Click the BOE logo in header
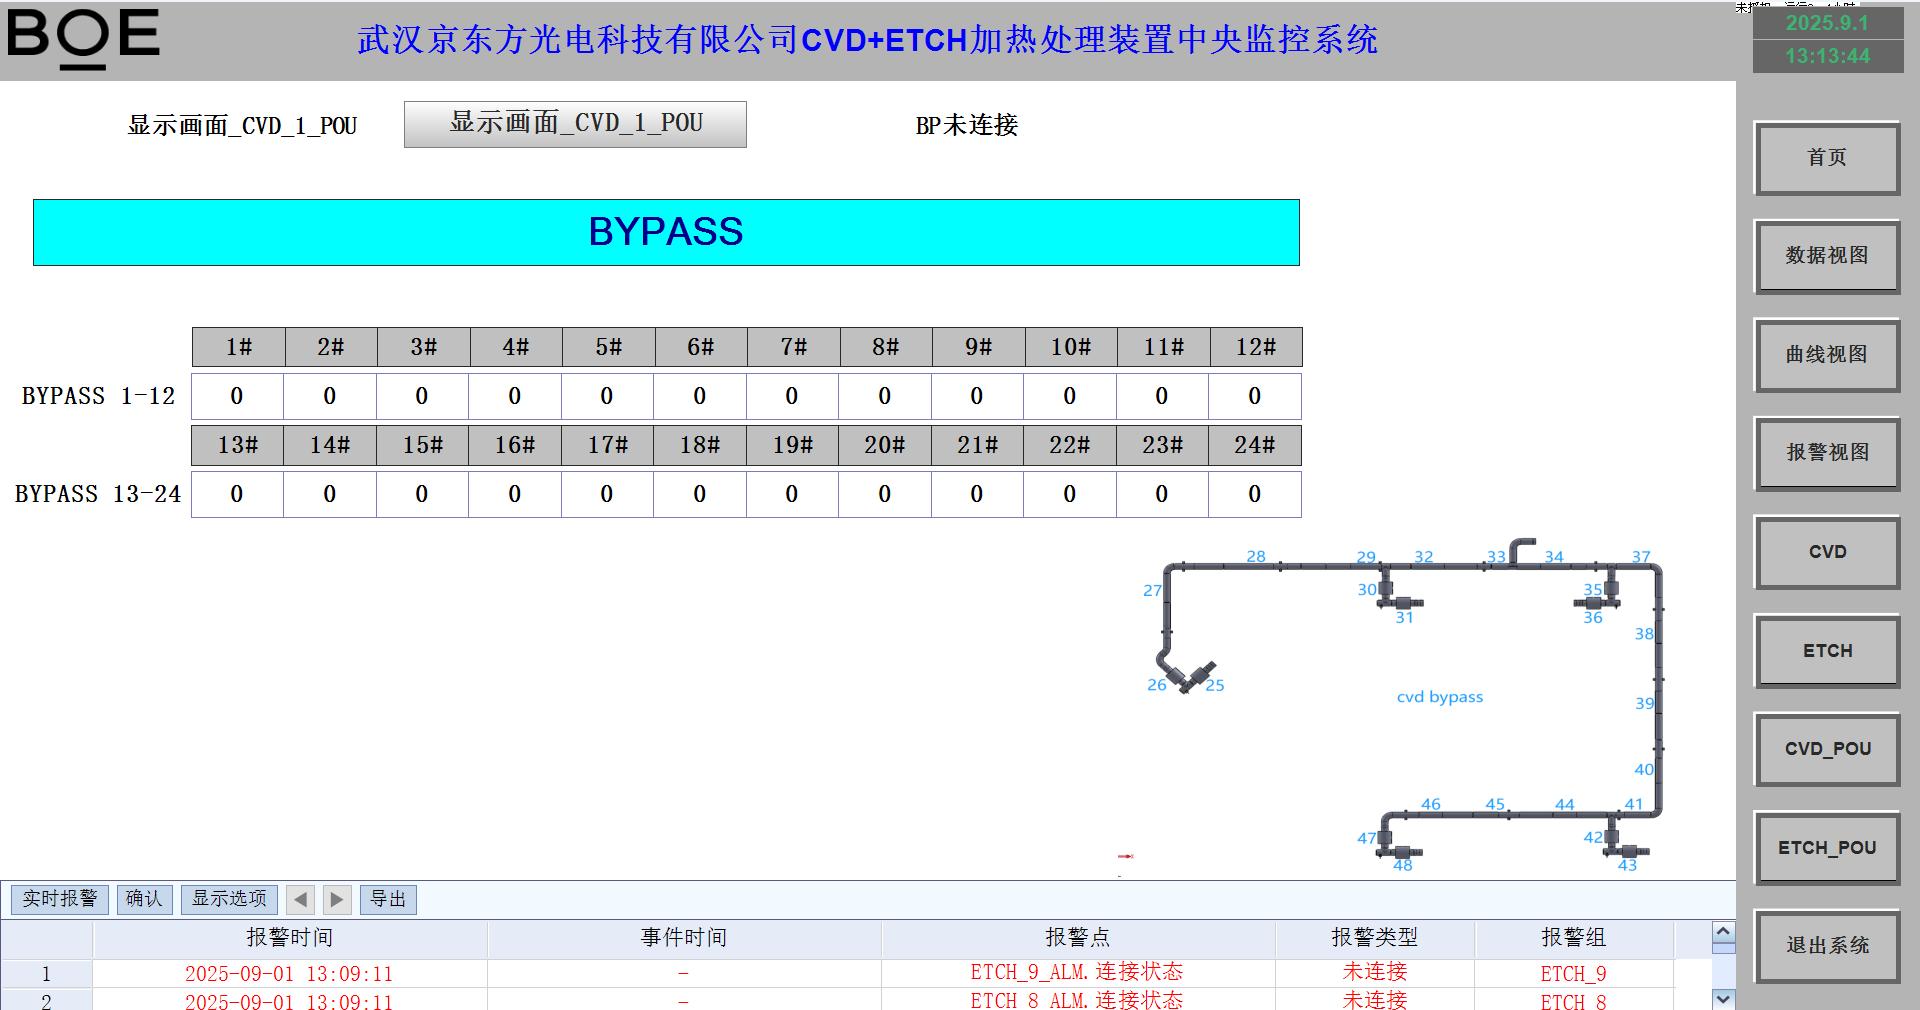The width and height of the screenshot is (1920, 1010). [83, 38]
